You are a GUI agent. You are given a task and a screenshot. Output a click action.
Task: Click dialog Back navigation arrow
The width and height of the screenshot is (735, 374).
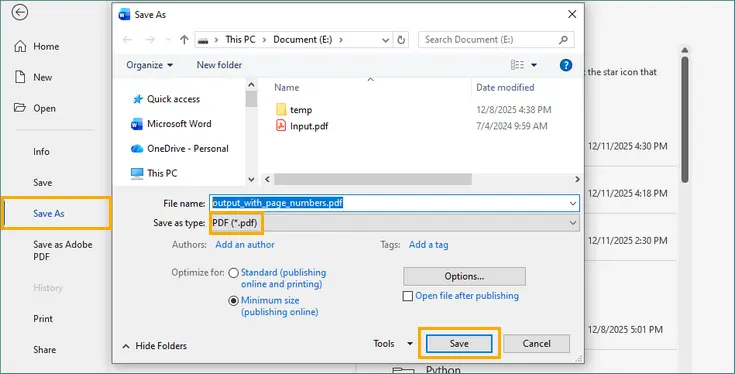point(128,40)
